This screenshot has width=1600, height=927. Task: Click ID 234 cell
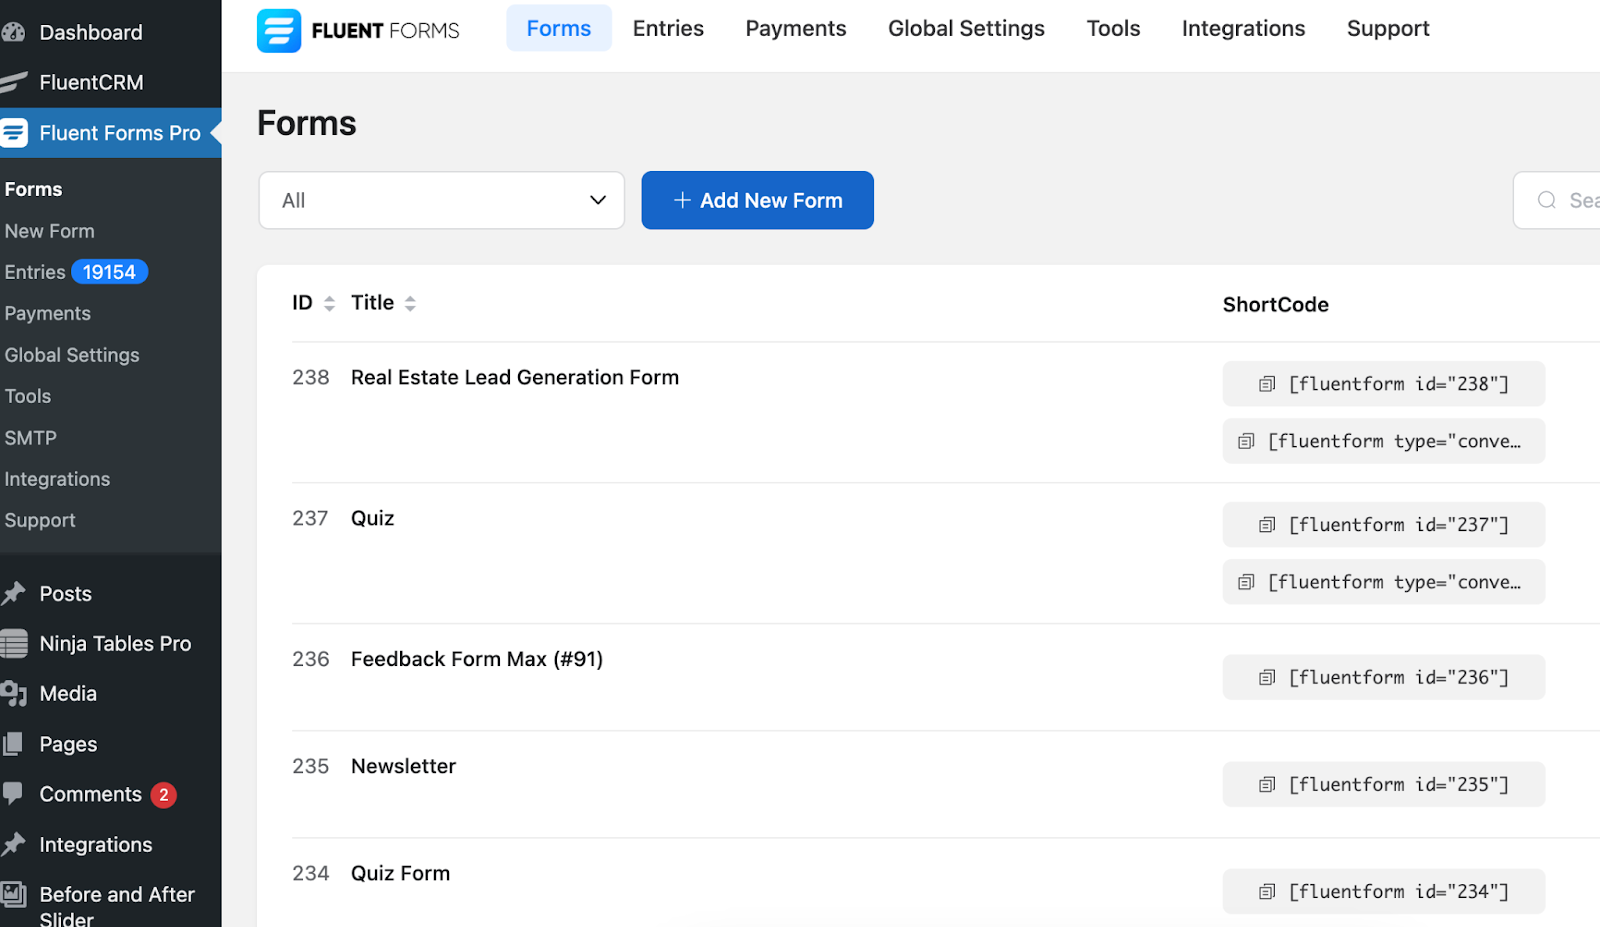tap(311, 873)
